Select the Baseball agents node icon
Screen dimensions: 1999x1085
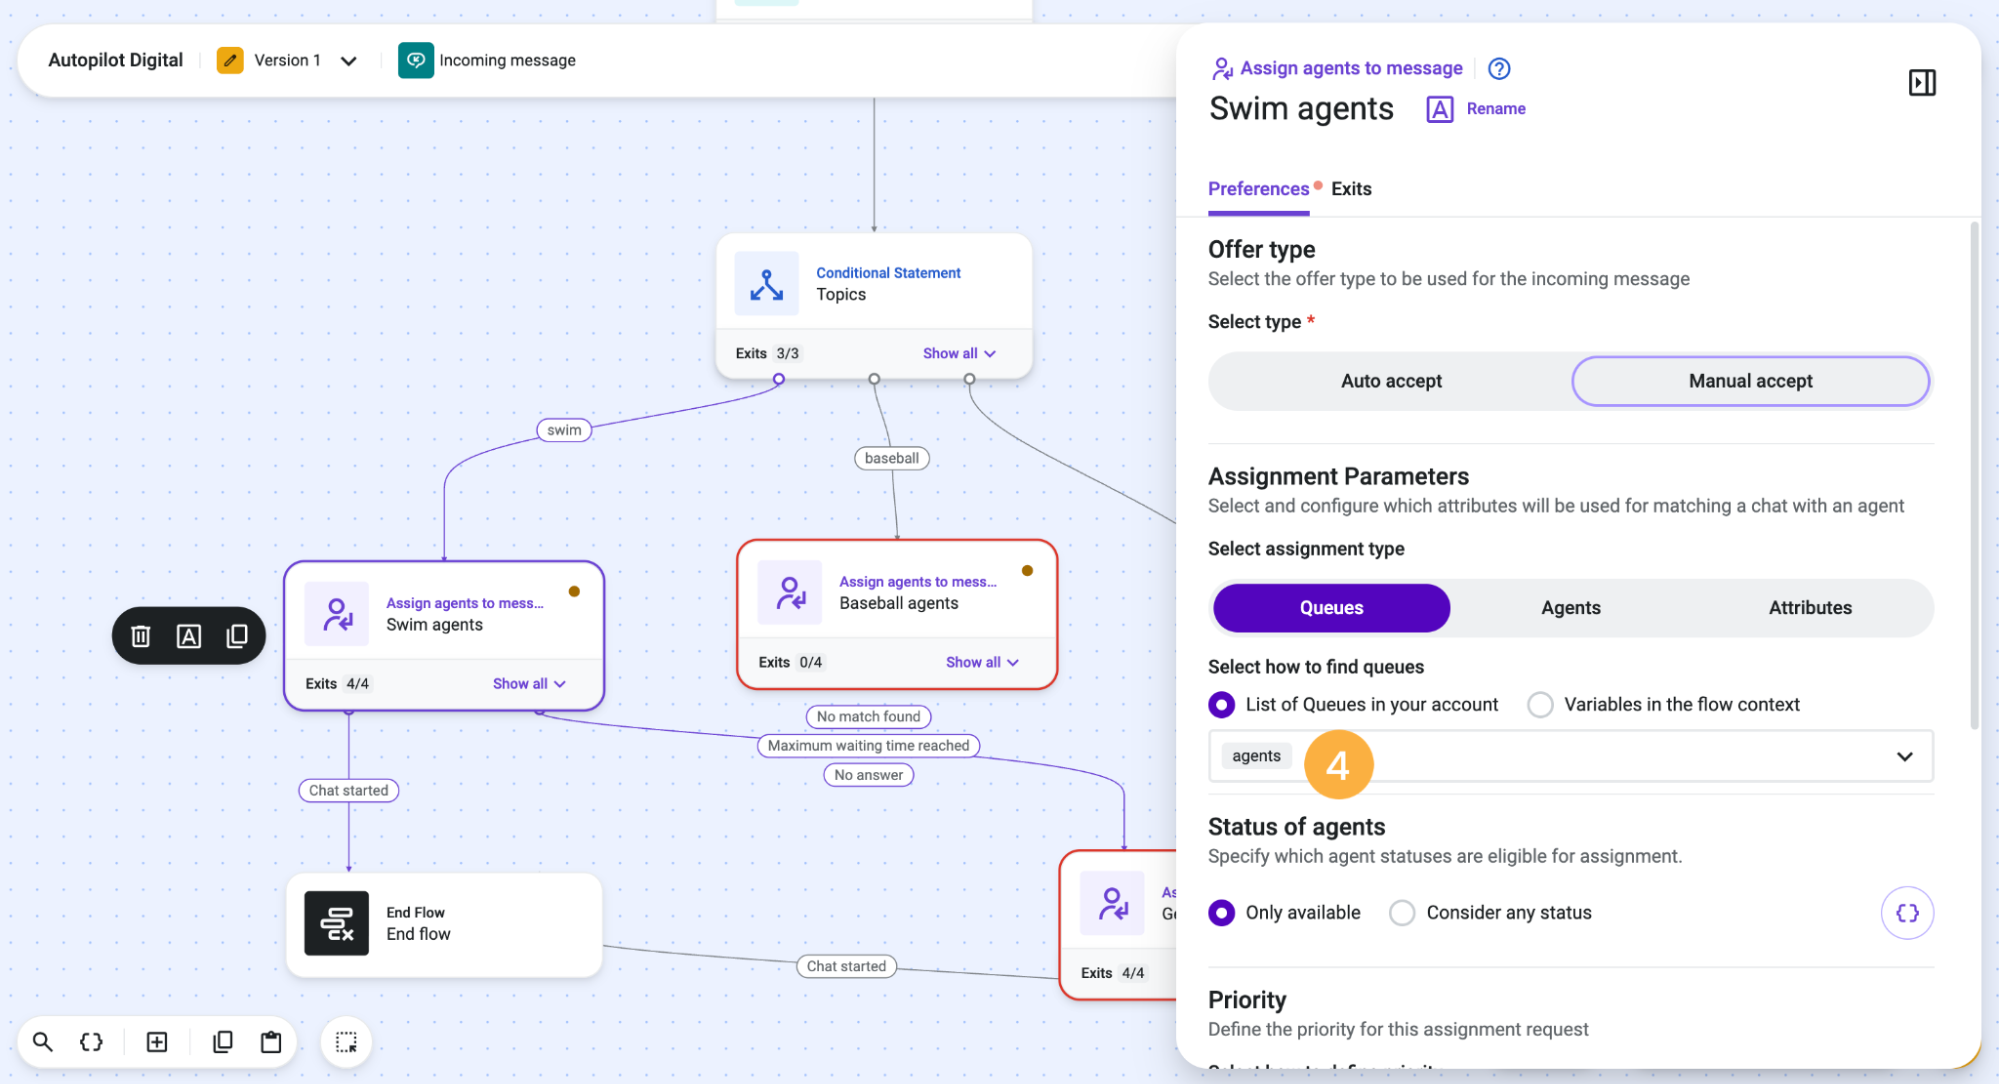click(790, 593)
